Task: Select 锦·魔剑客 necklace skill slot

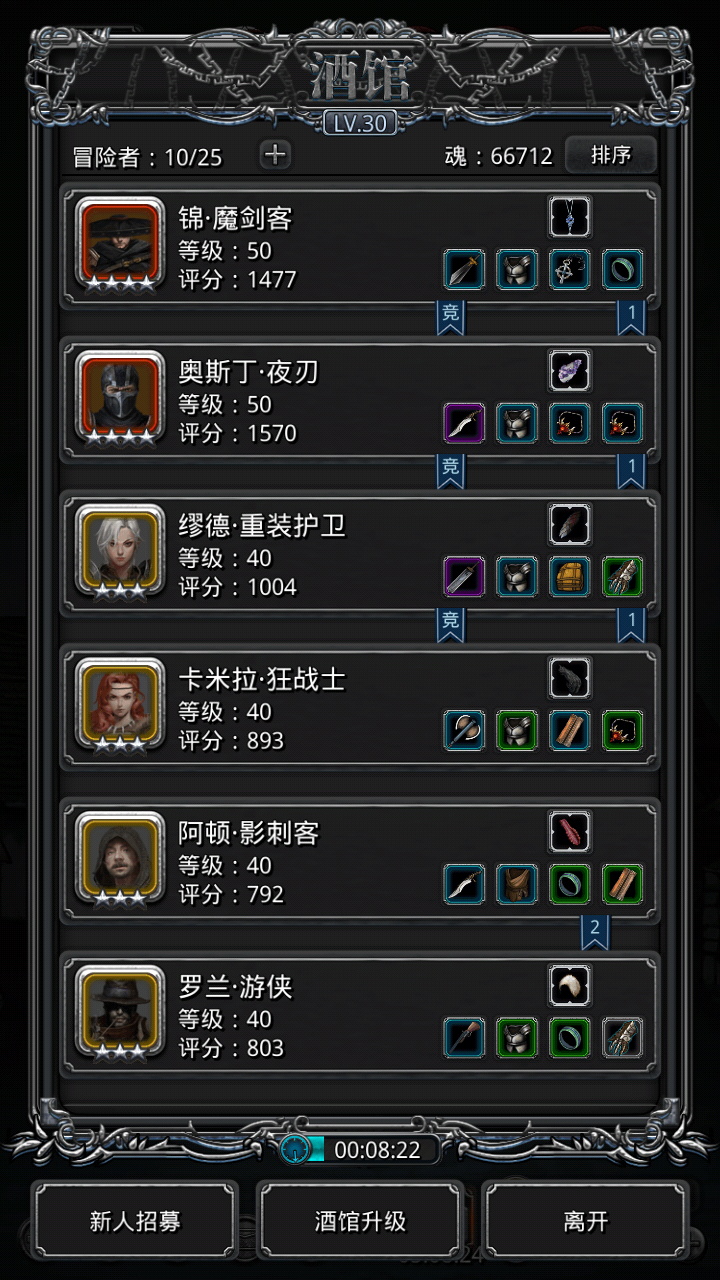Action: 570,217
